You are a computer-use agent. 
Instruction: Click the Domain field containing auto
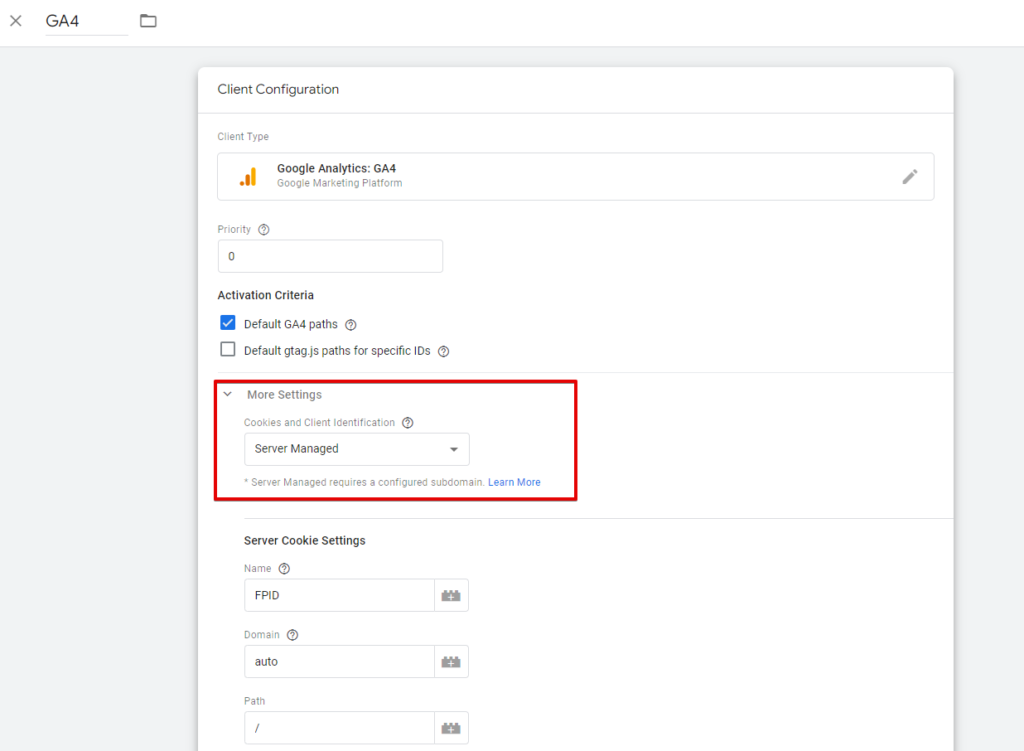coord(339,662)
